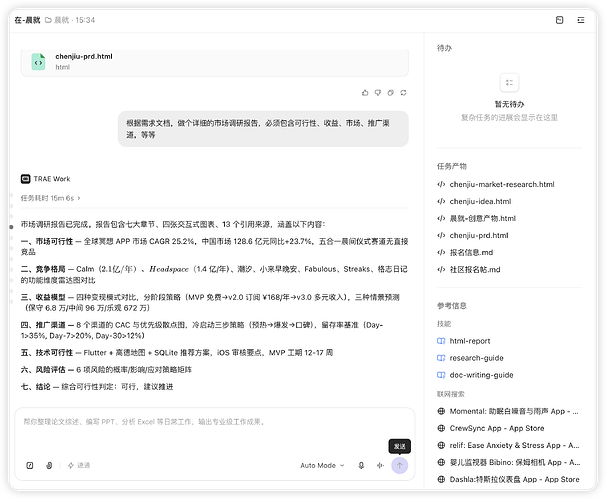
Task: Open the Auto Mode dropdown
Action: click(322, 465)
